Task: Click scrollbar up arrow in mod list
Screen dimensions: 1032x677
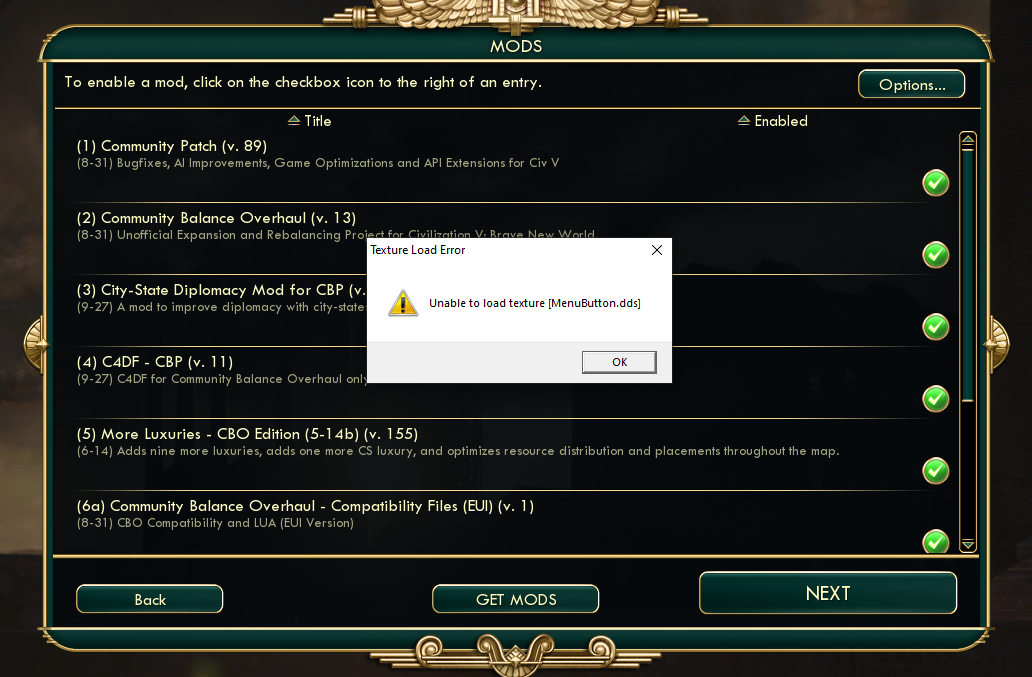Action: [968, 139]
